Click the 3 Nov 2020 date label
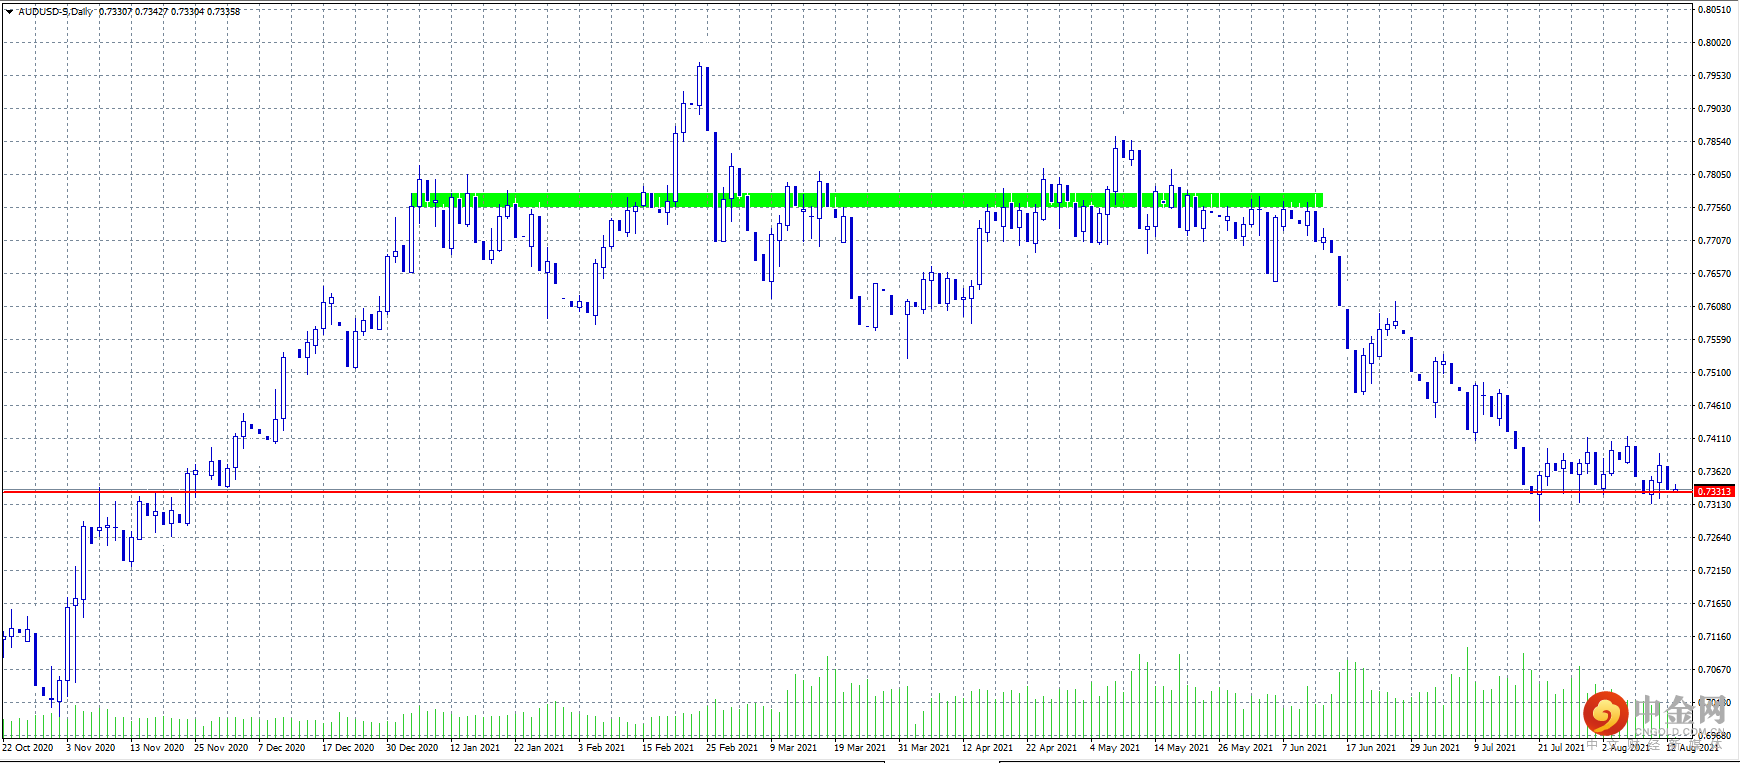Image resolution: width=1740 pixels, height=763 pixels. [91, 748]
